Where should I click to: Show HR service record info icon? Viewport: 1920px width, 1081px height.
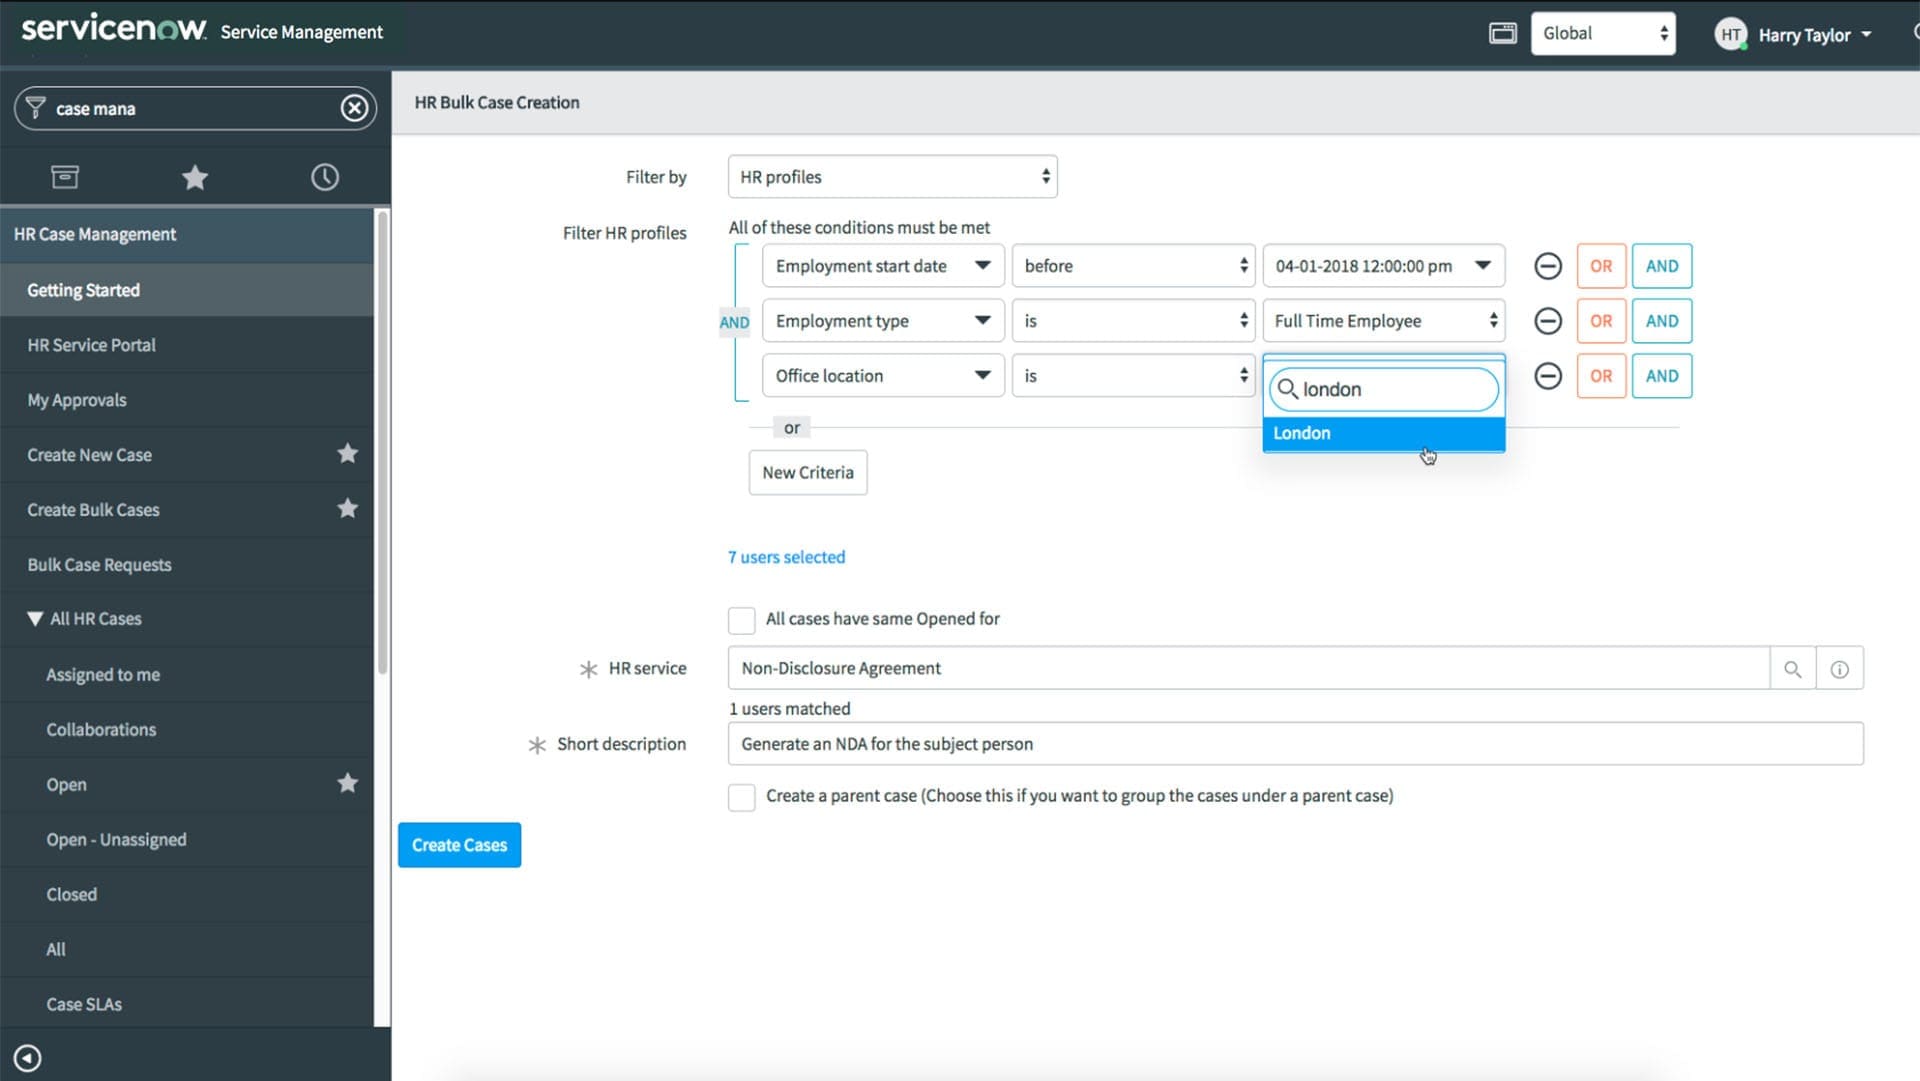click(x=1839, y=669)
